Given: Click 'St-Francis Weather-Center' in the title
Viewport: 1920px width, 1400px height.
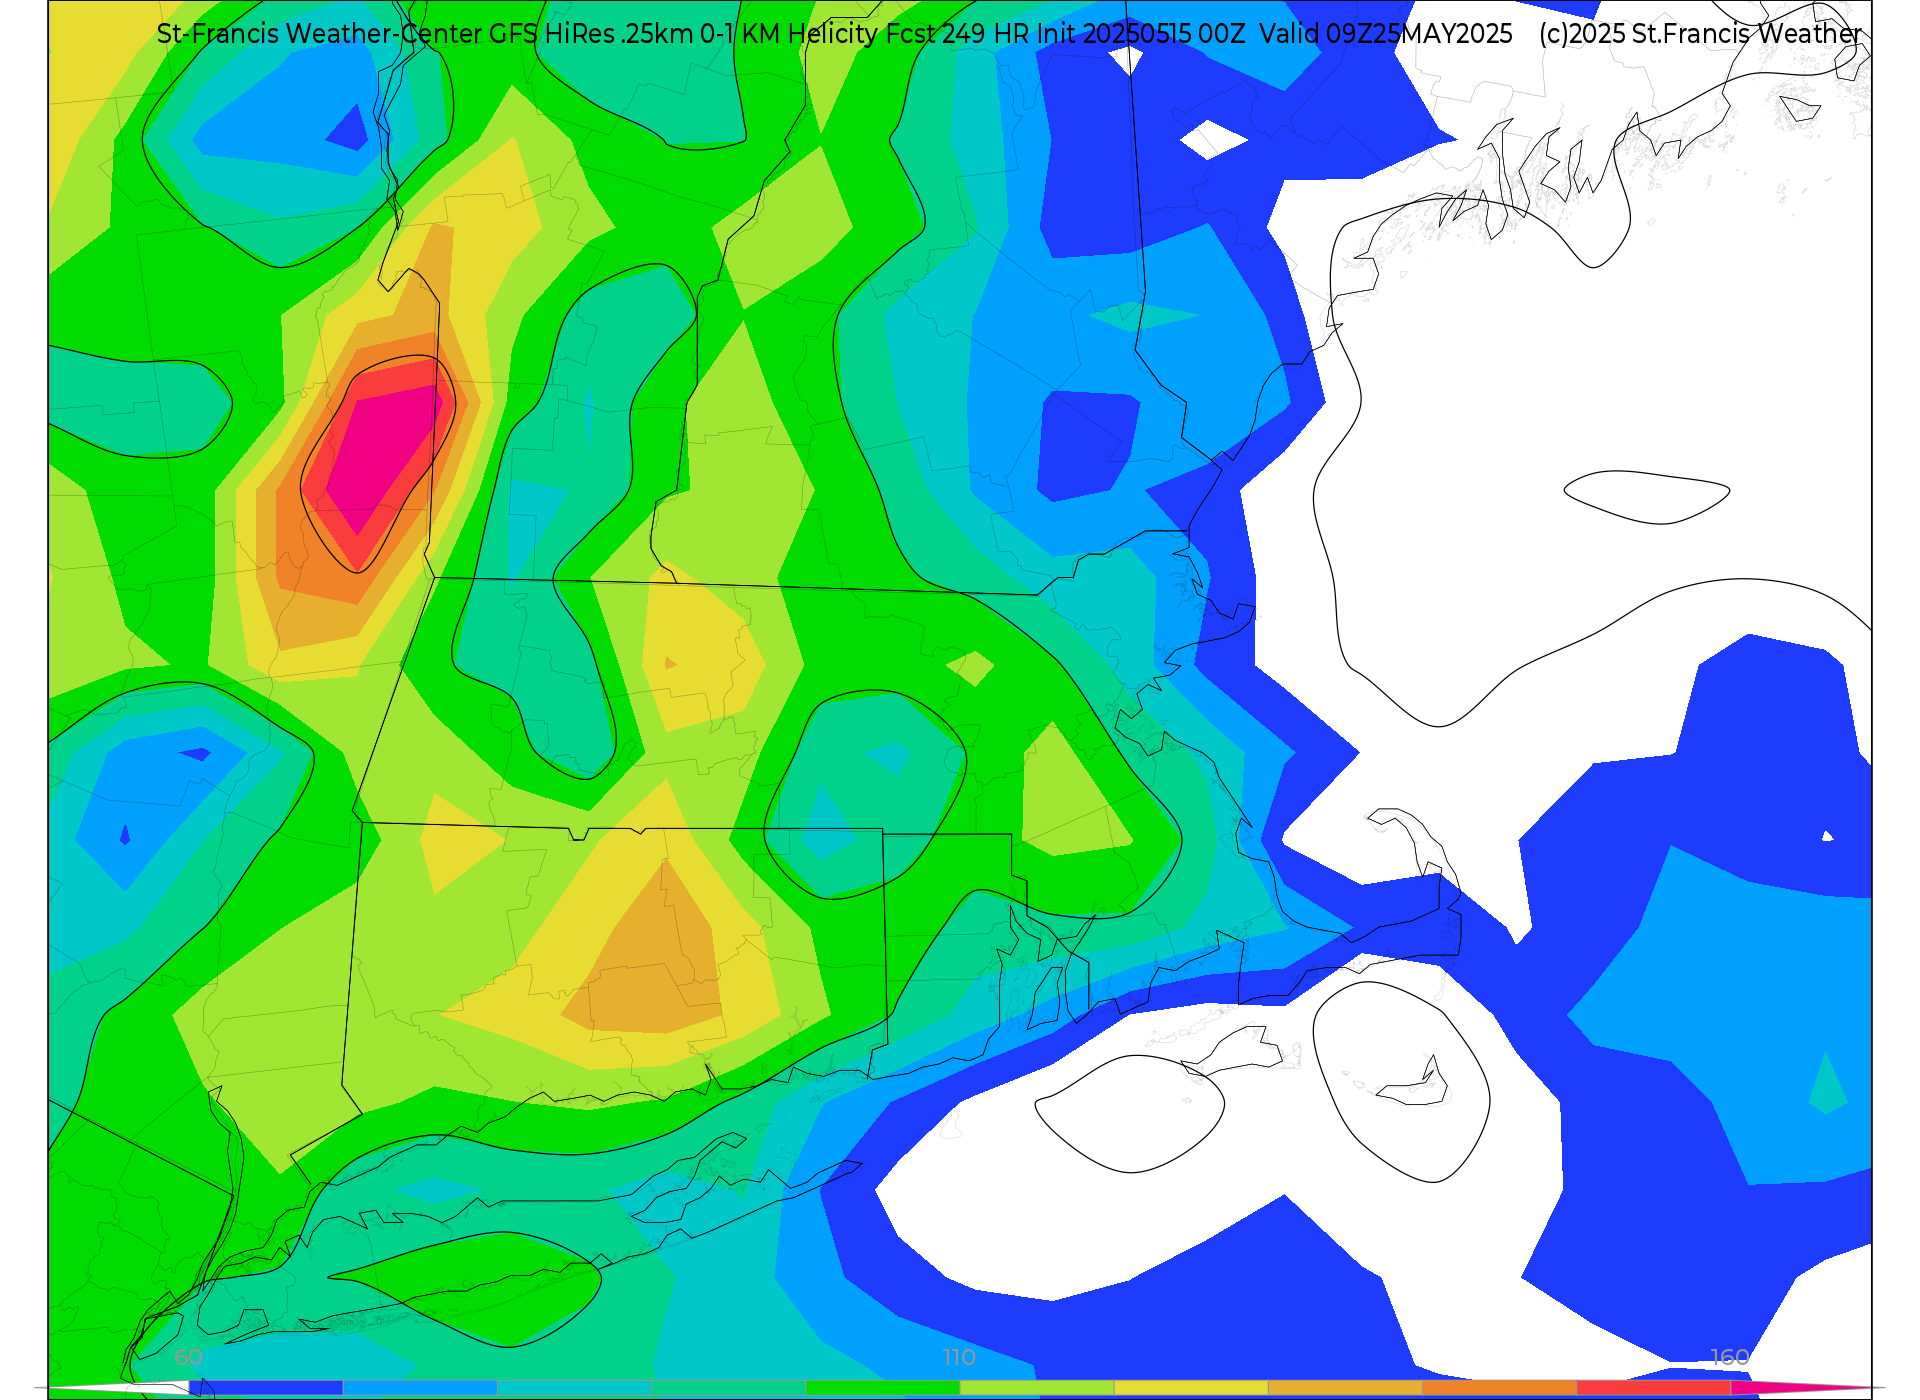Looking at the screenshot, I should (x=319, y=34).
